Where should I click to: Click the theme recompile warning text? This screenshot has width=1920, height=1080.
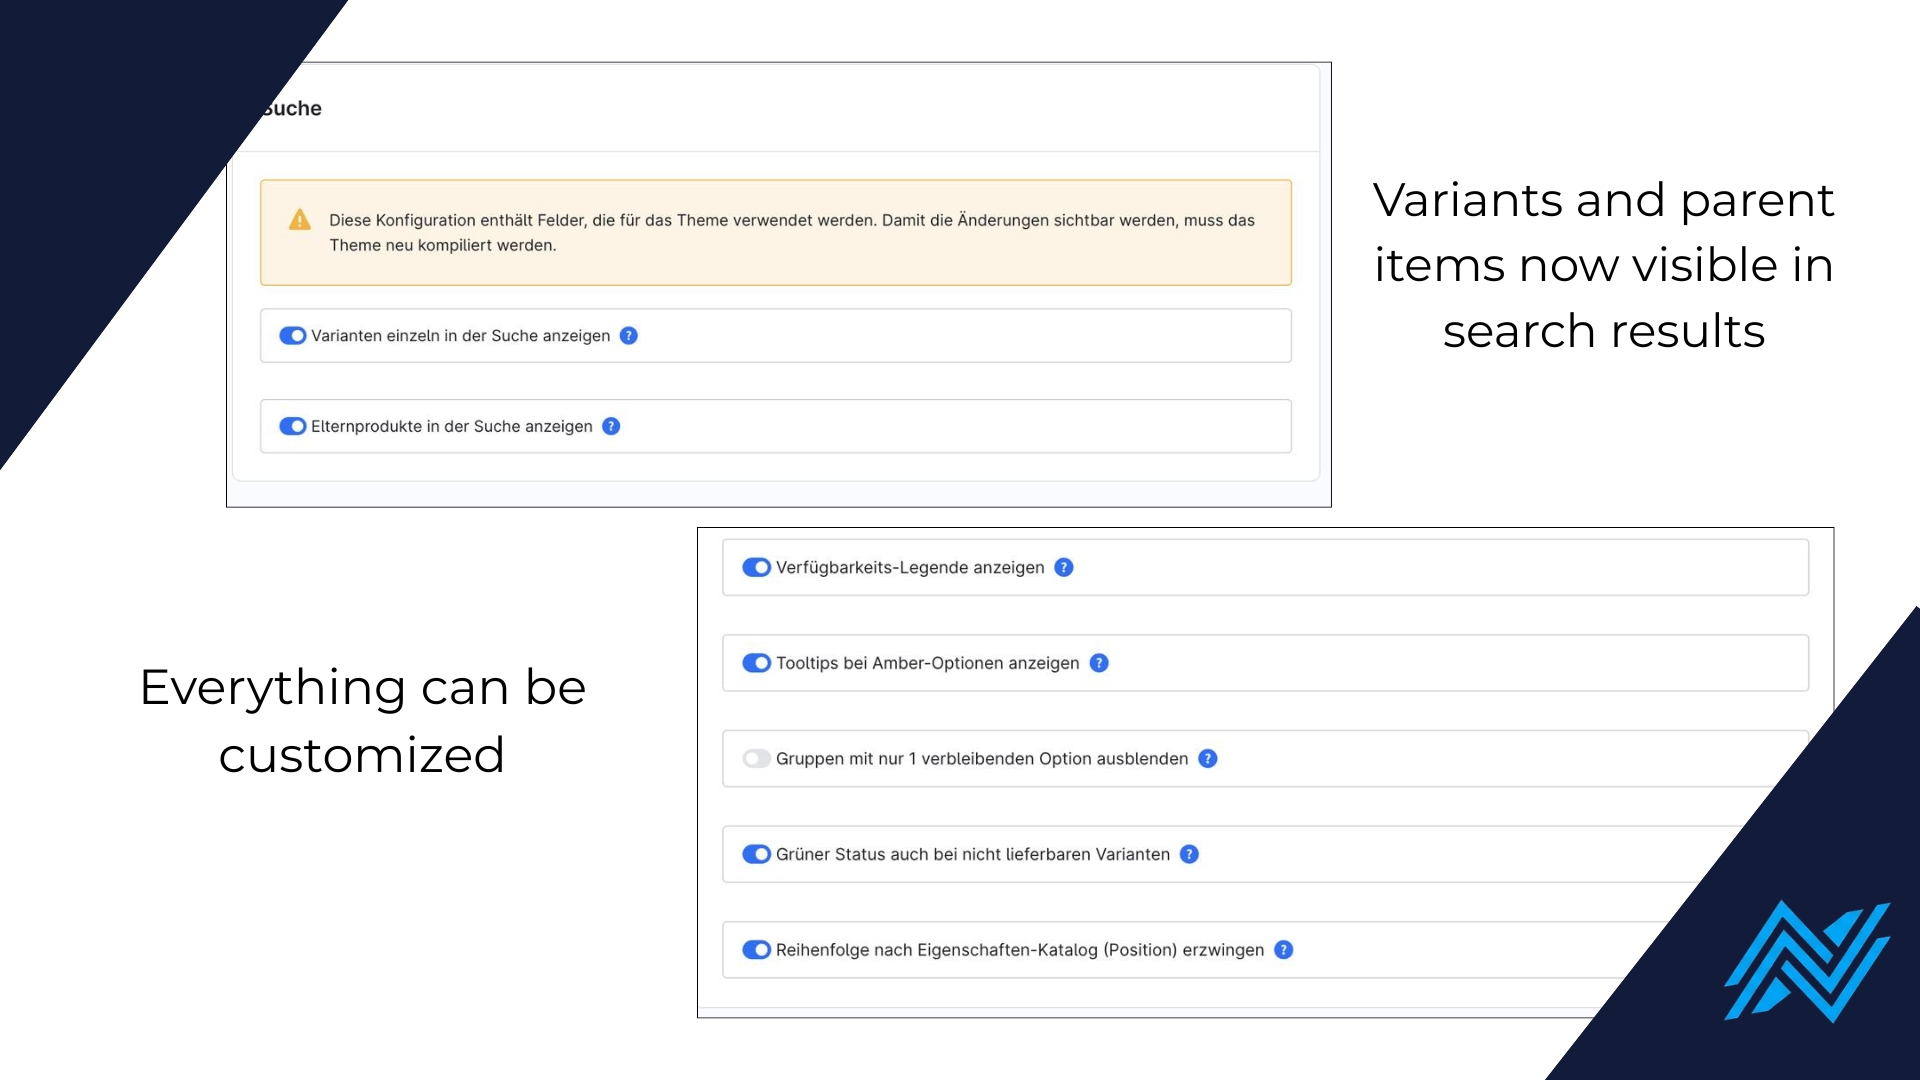792,233
